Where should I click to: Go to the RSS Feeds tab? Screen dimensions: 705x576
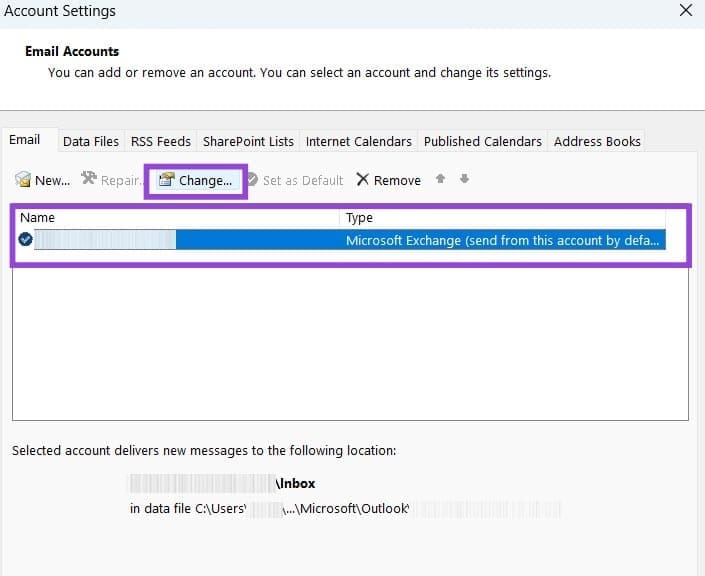point(161,141)
